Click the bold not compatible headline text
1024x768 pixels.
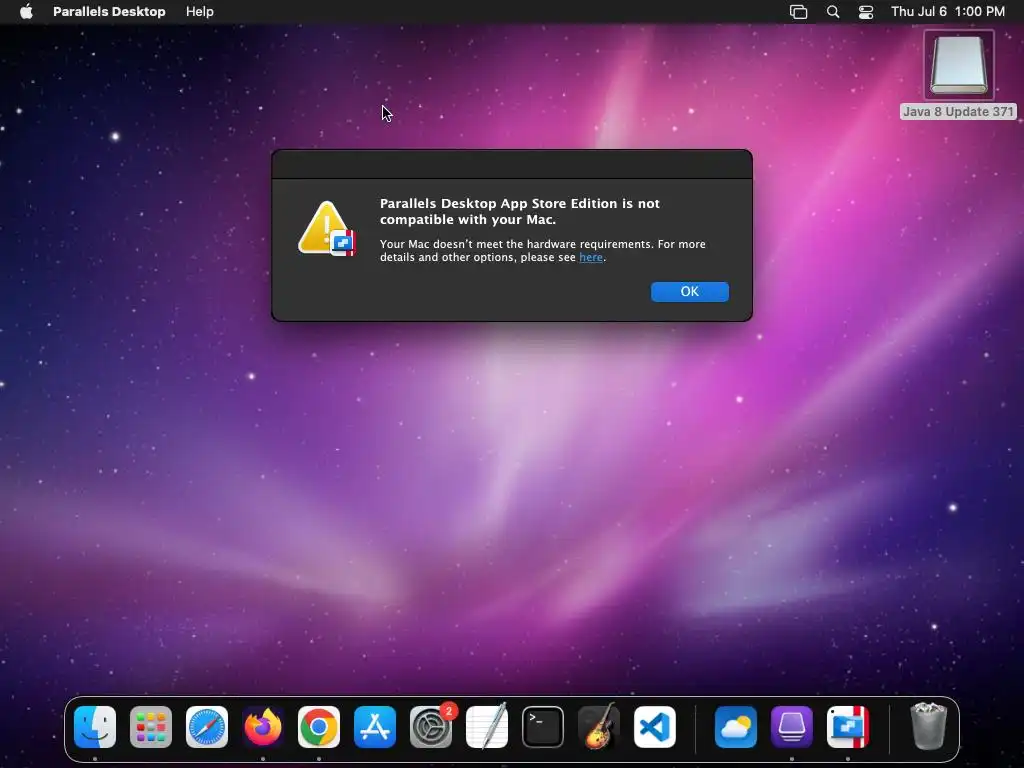pos(520,212)
